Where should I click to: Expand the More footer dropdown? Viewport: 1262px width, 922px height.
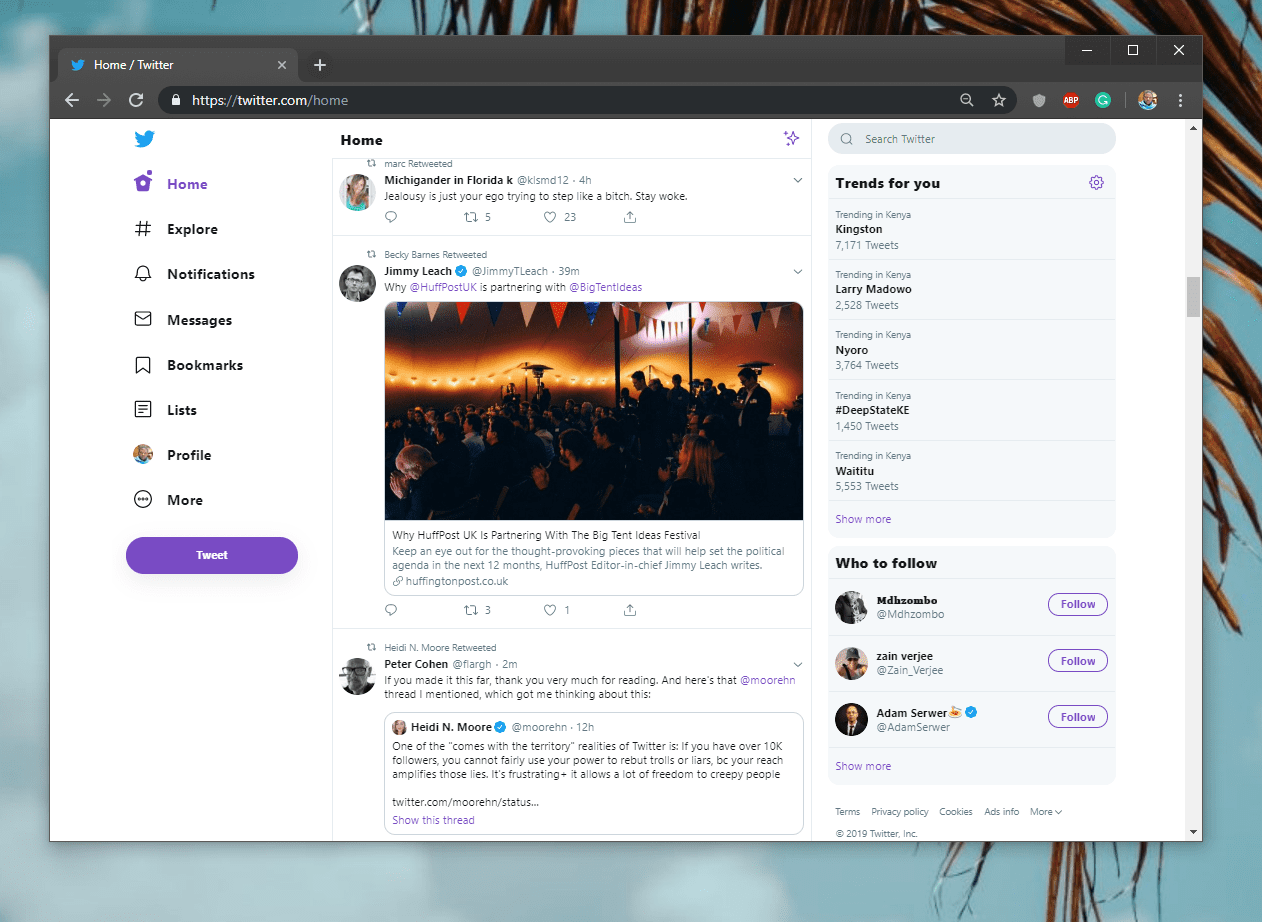point(1044,811)
